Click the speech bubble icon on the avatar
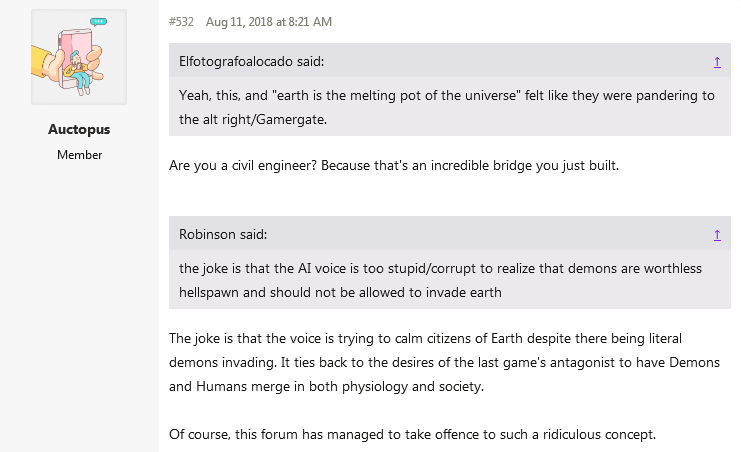Image resolution: width=741 pixels, height=452 pixels. 98,22
